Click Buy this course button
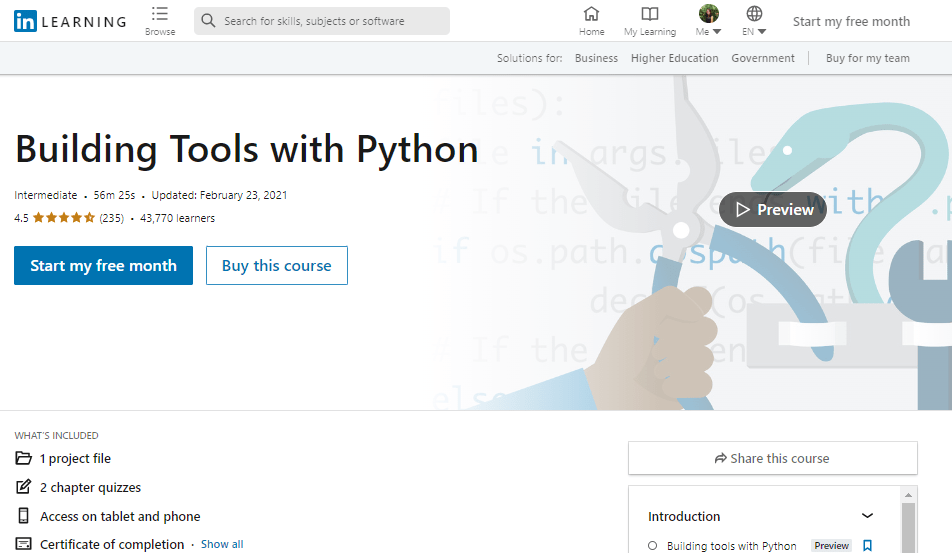Viewport: 952px width, 553px height. coord(277,265)
